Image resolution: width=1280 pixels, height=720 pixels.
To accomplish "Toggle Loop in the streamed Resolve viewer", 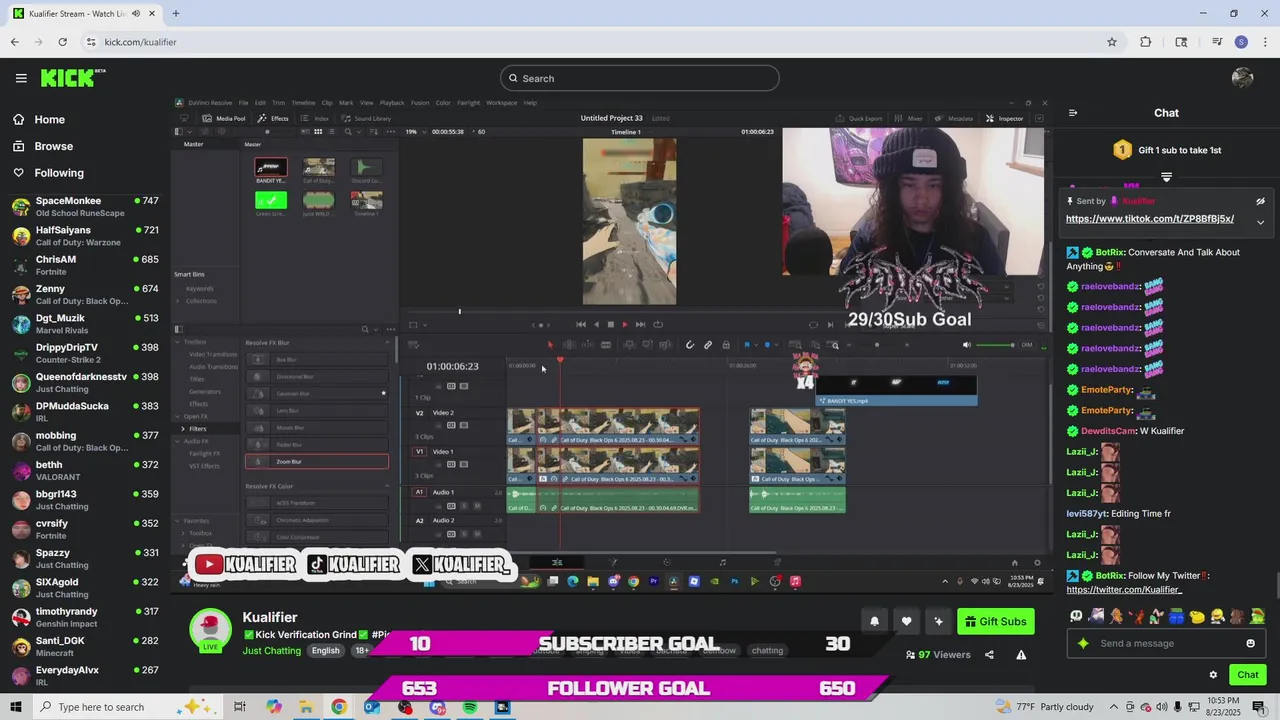I will (657, 324).
